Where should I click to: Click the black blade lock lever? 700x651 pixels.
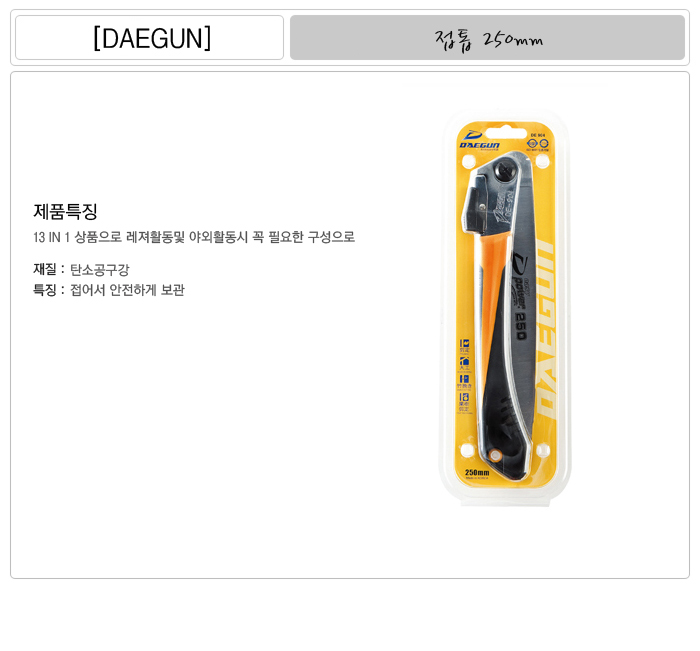coord(475,205)
